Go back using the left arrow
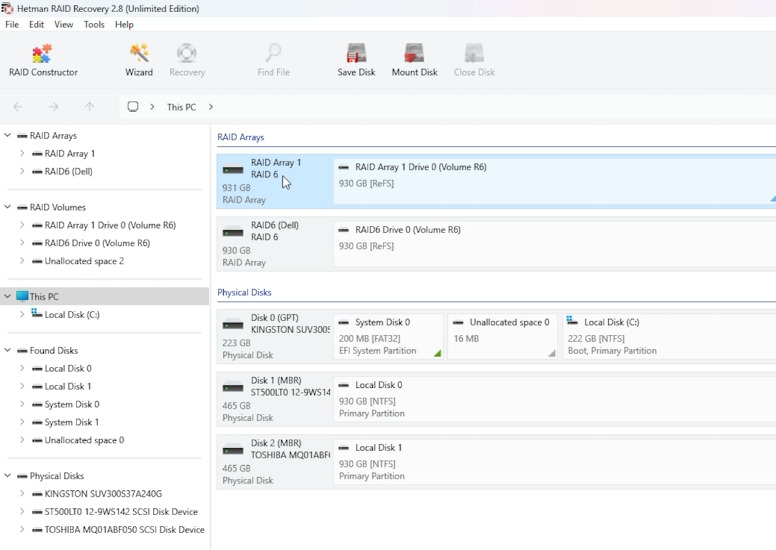The image size is (776, 550). (x=18, y=107)
